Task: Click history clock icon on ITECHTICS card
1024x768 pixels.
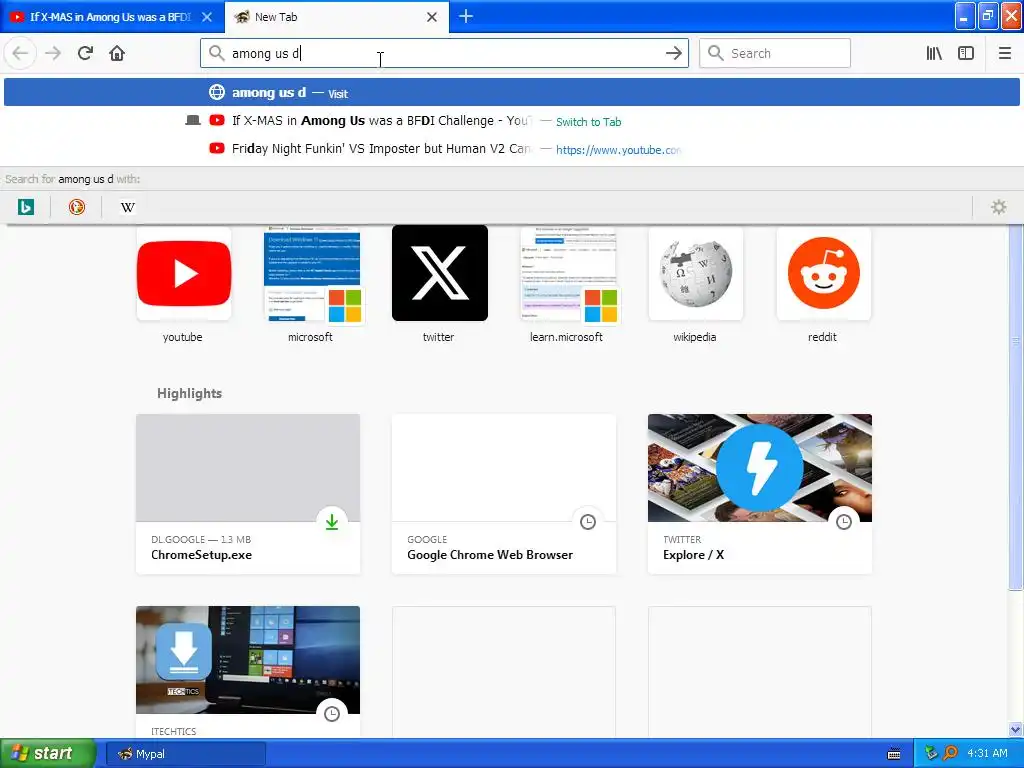Action: click(332, 713)
